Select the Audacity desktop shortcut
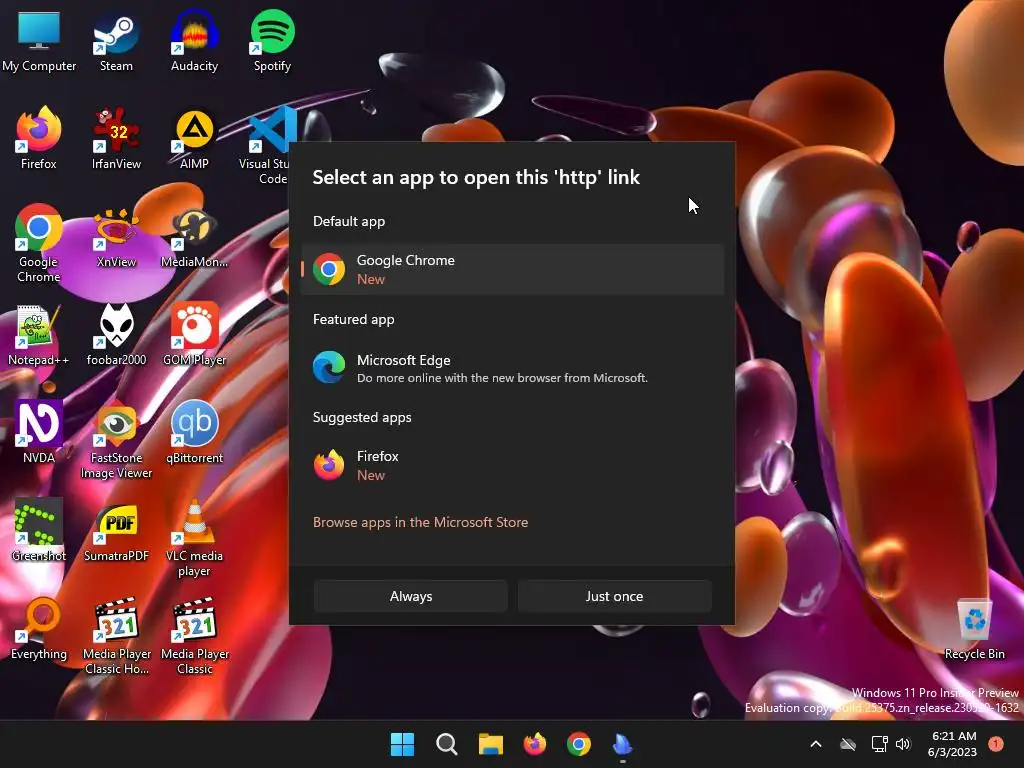This screenshot has height=768, width=1024. coord(194,40)
